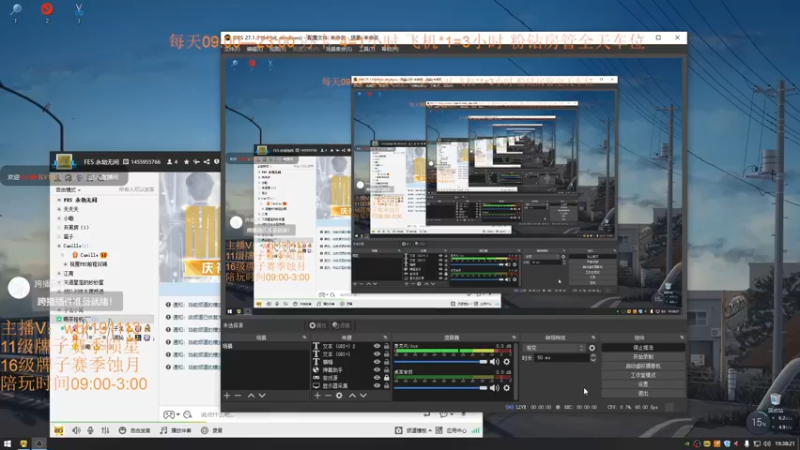Mute the desktop audio speaker icon
800x450 pixels.
pos(494,388)
